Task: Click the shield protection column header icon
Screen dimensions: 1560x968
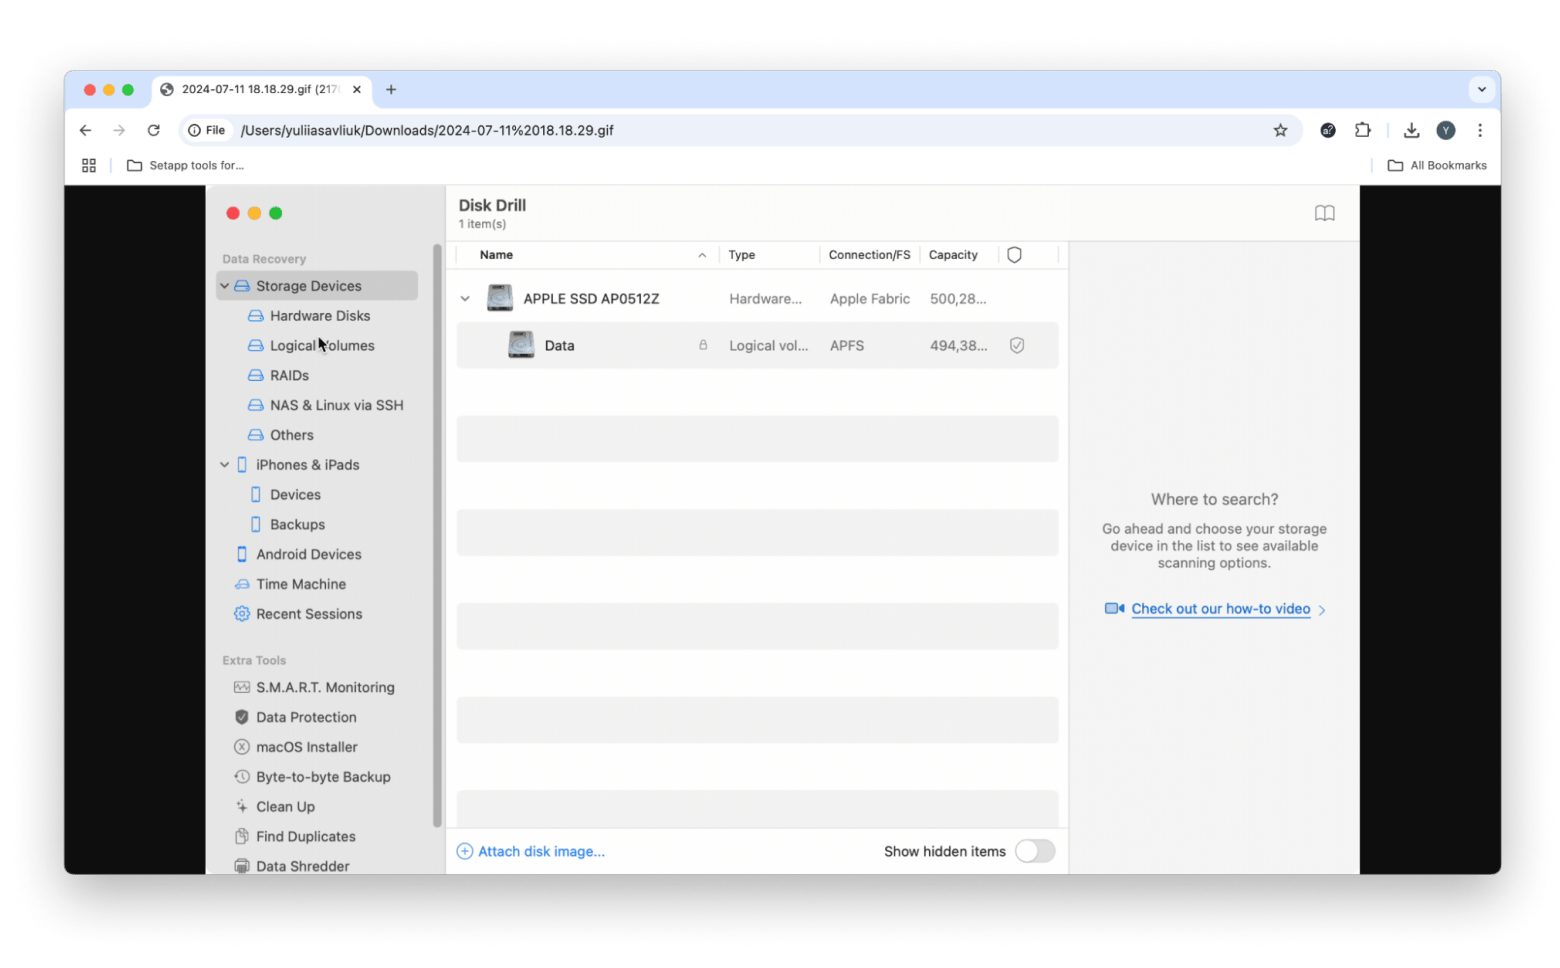Action: 1014,255
